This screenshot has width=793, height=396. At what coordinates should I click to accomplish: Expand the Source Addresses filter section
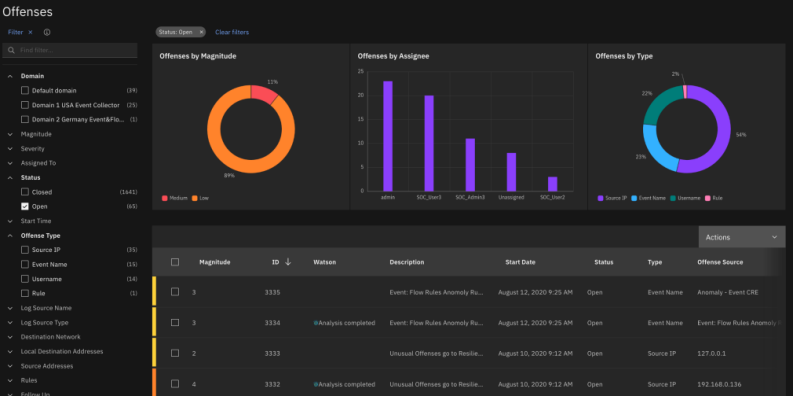point(10,366)
